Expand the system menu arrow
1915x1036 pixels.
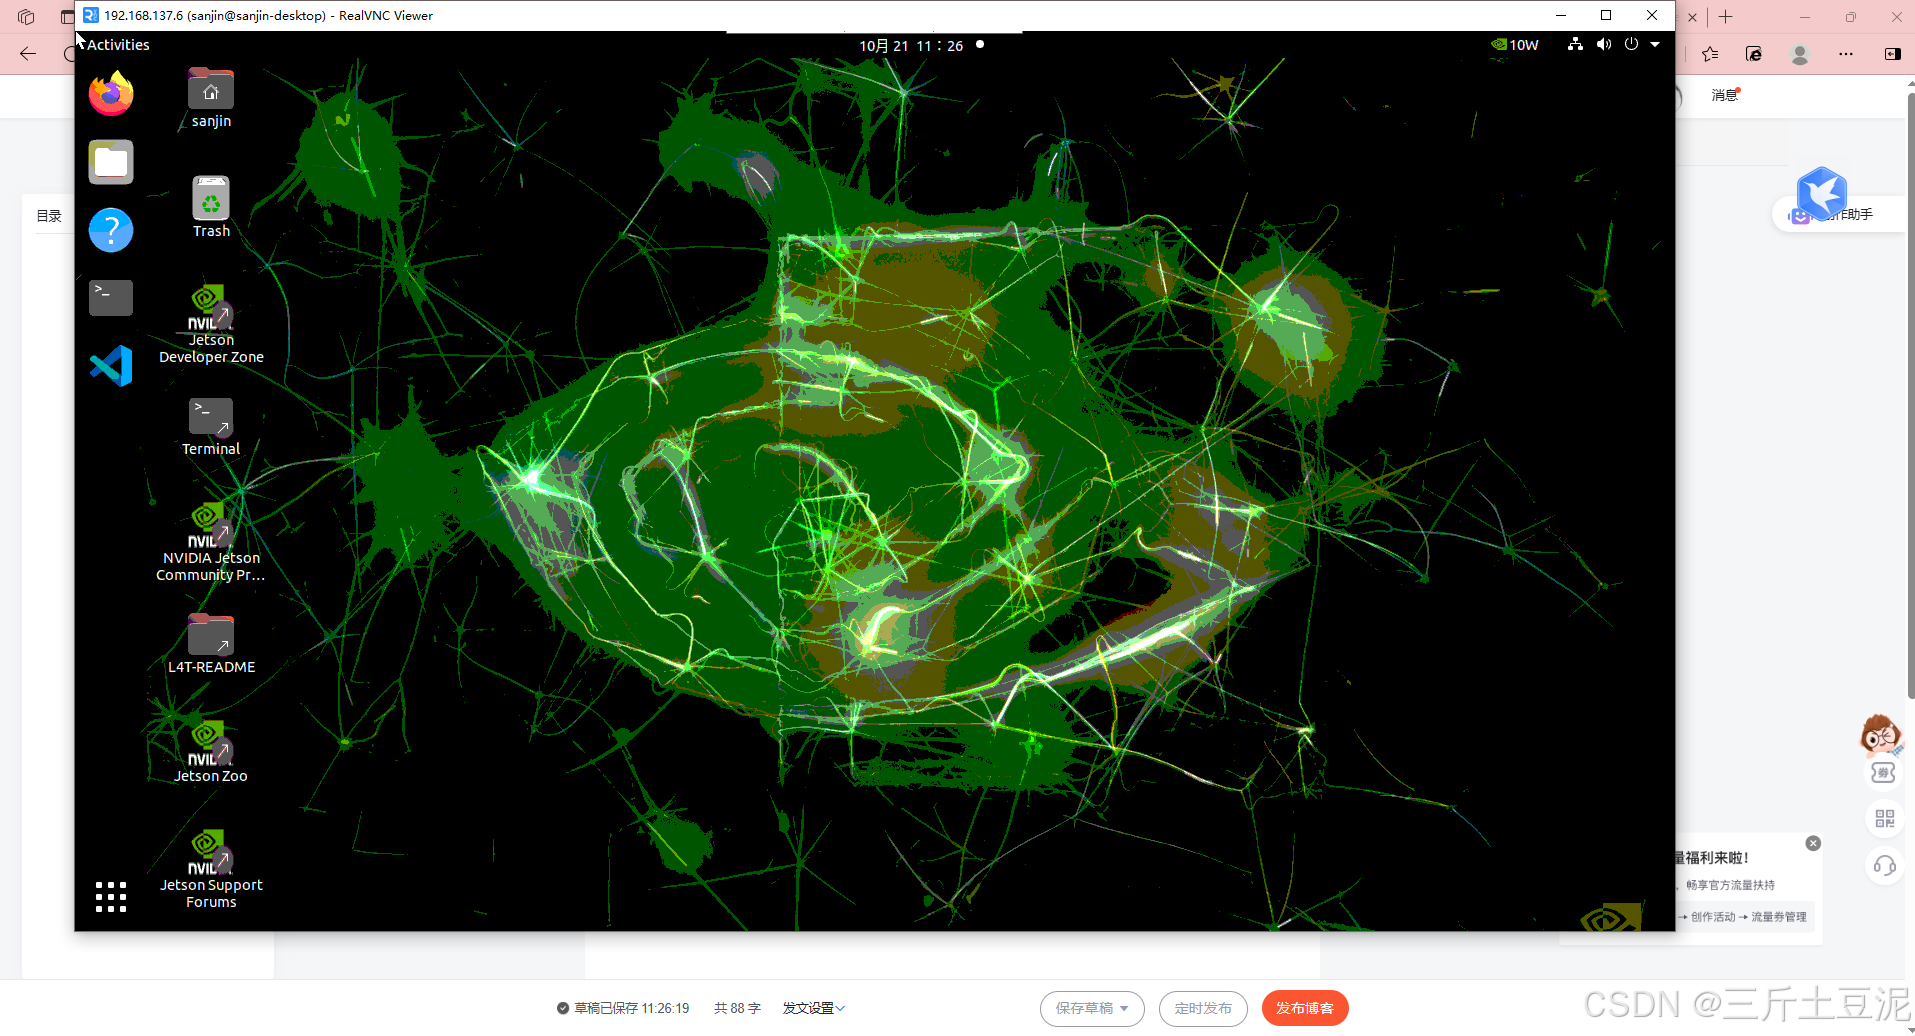tap(1655, 44)
